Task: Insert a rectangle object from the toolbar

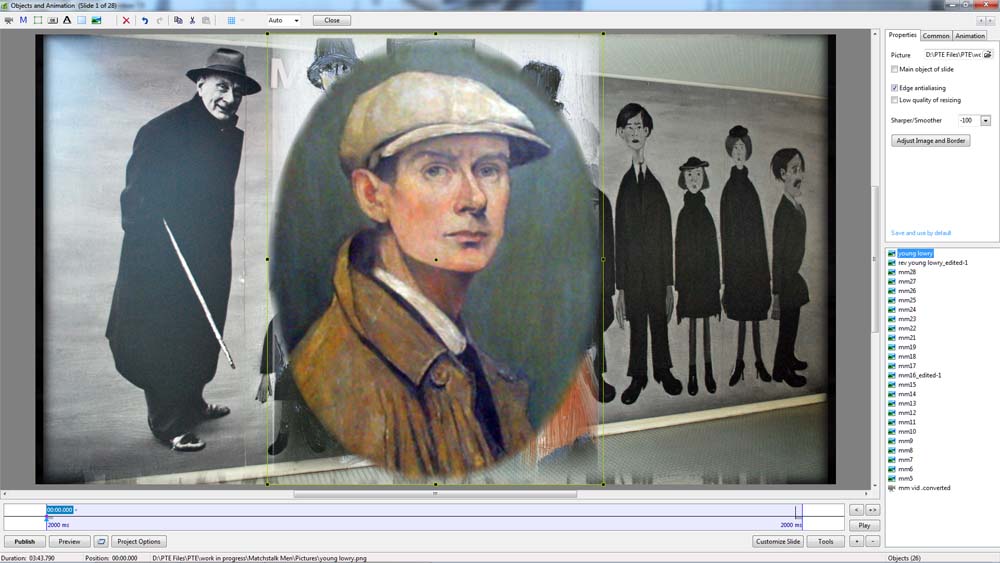Action: tap(82, 20)
